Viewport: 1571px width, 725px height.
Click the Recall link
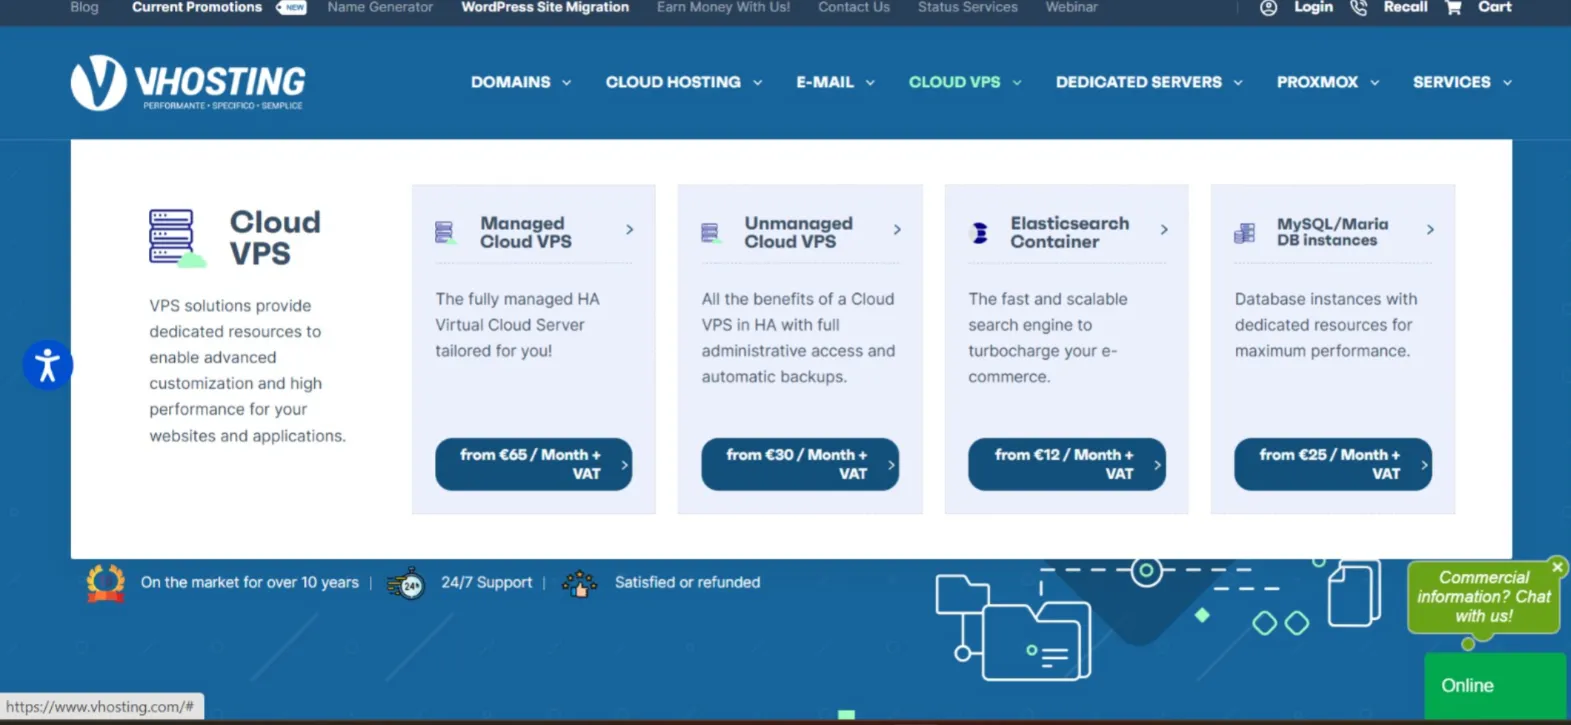click(x=1405, y=7)
